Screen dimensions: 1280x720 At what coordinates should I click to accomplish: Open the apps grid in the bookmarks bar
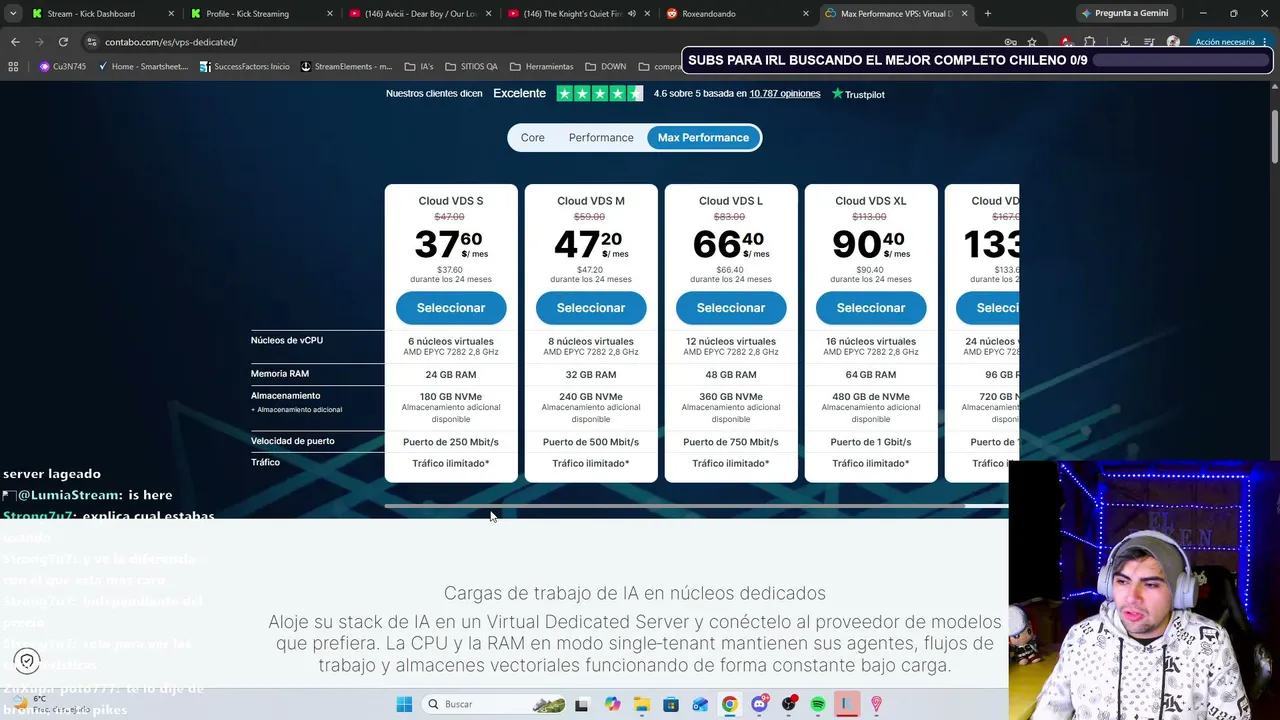coord(13,67)
